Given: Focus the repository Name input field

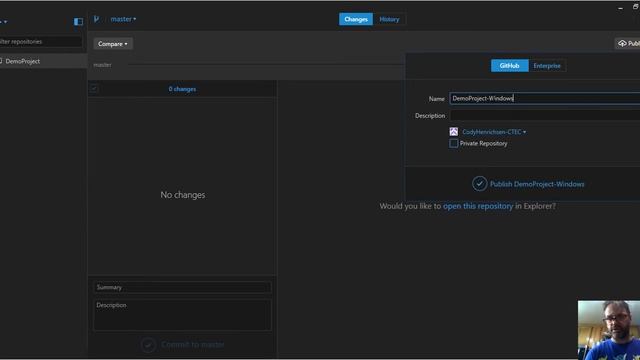Looking at the screenshot, I should [x=545, y=98].
